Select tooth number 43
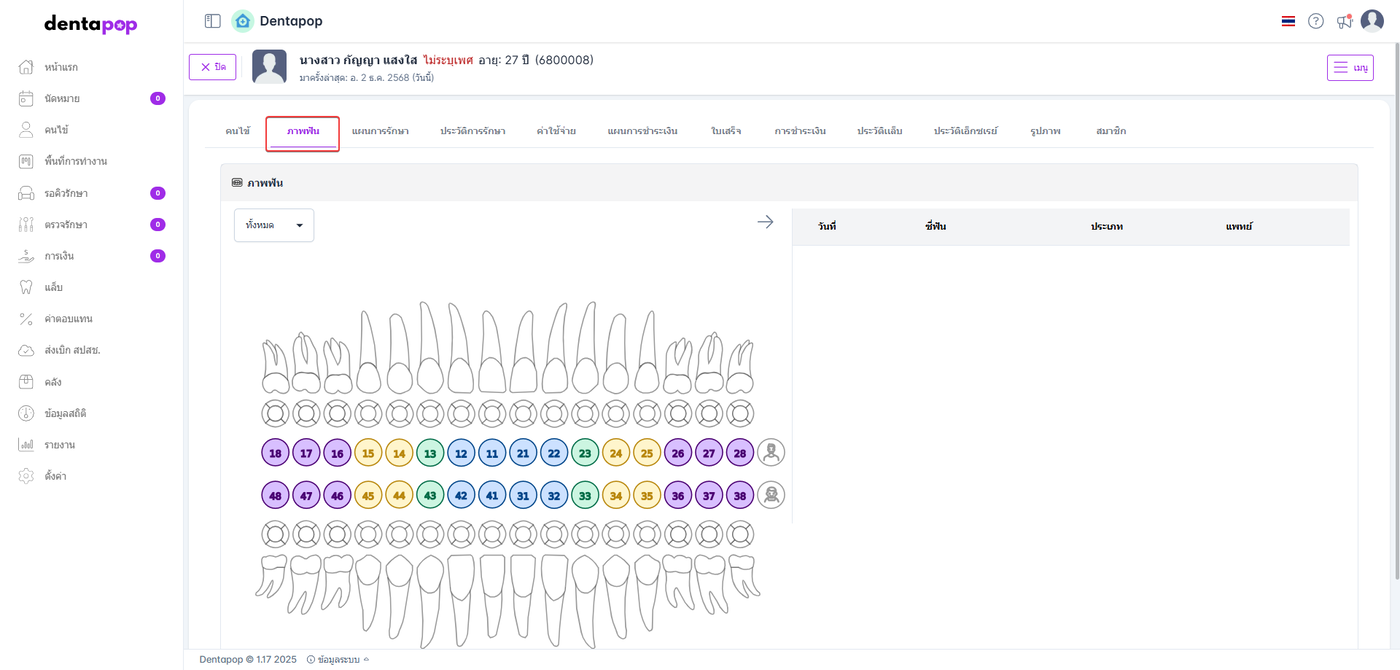 tap(430, 495)
